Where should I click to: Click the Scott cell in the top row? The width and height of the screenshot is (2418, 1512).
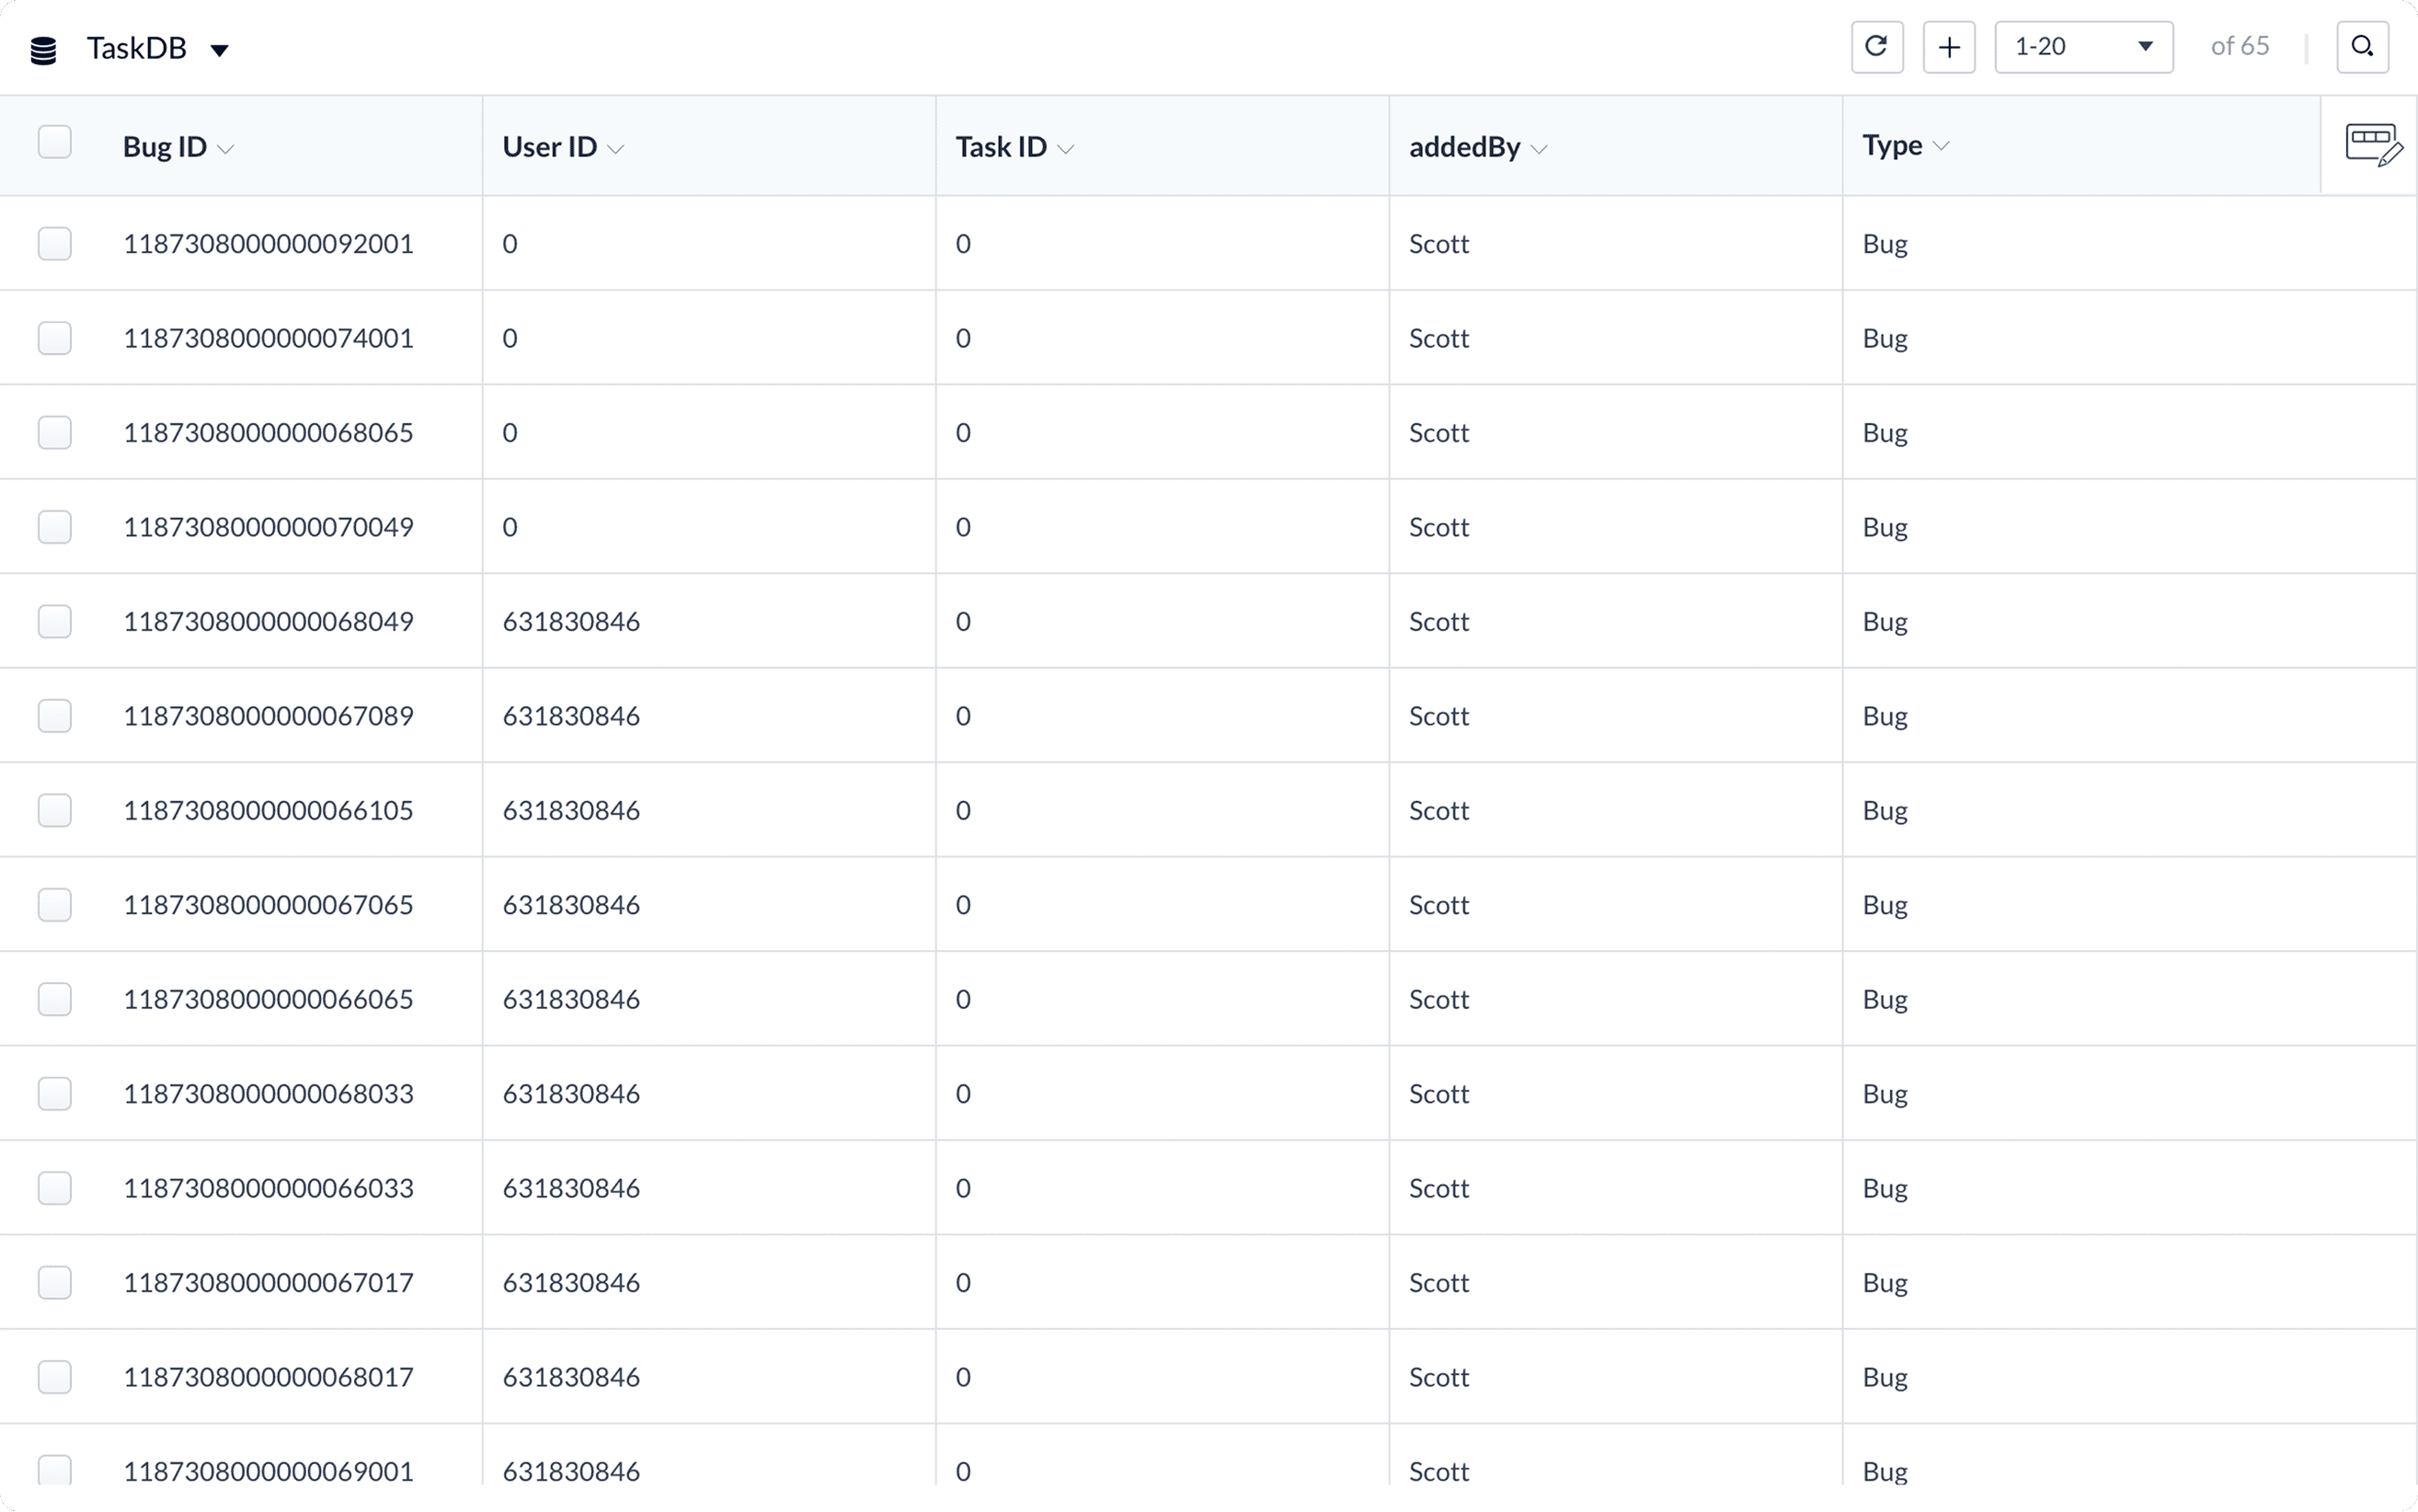pyautogui.click(x=1439, y=244)
